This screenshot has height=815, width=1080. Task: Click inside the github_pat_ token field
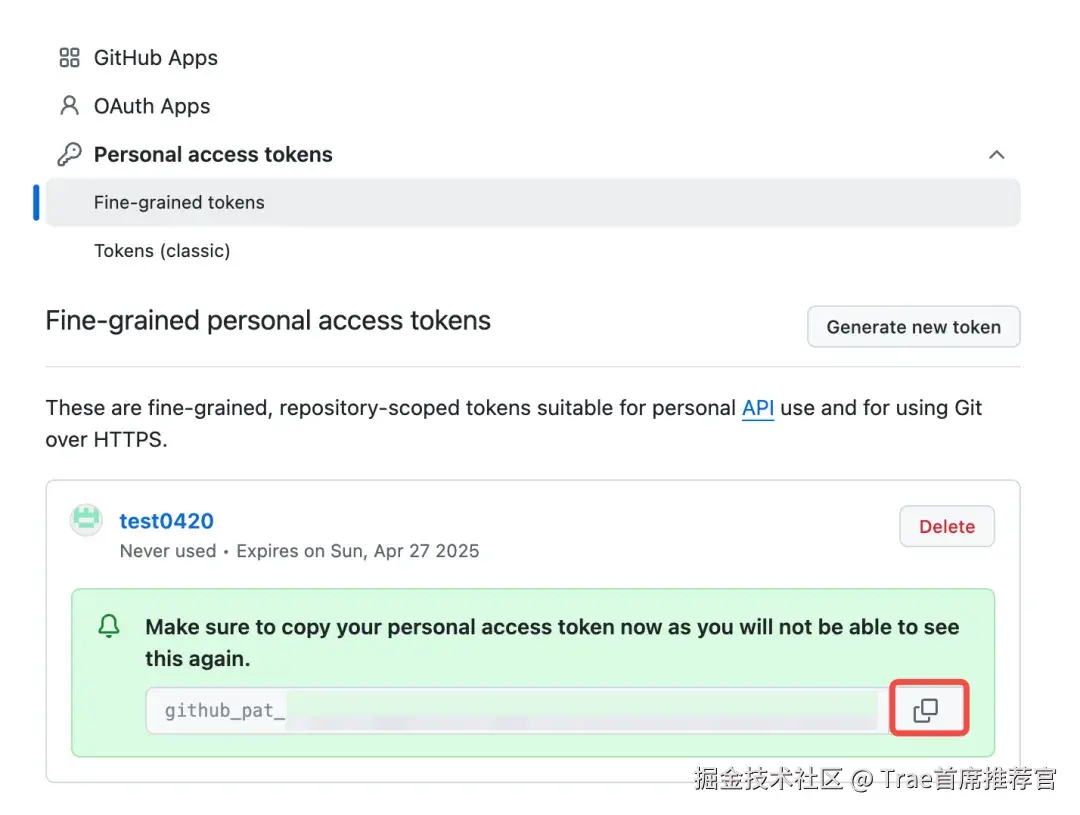click(518, 710)
